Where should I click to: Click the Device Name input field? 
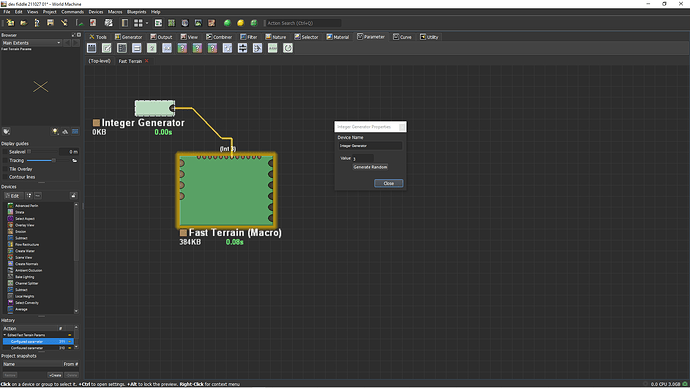coord(370,146)
